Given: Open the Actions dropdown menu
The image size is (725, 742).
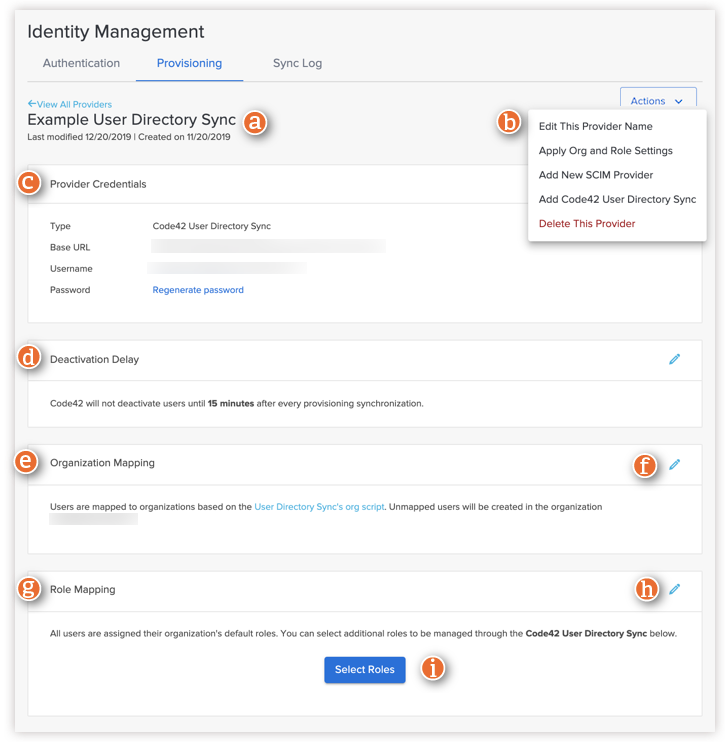Looking at the screenshot, I should (x=658, y=101).
